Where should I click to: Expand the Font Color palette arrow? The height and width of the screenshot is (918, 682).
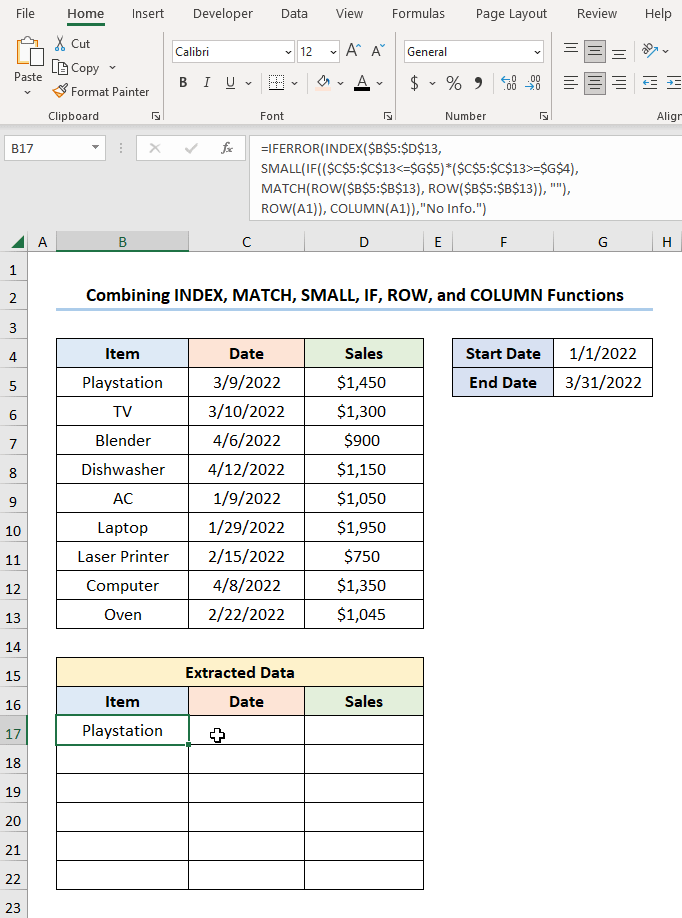pyautogui.click(x=379, y=83)
